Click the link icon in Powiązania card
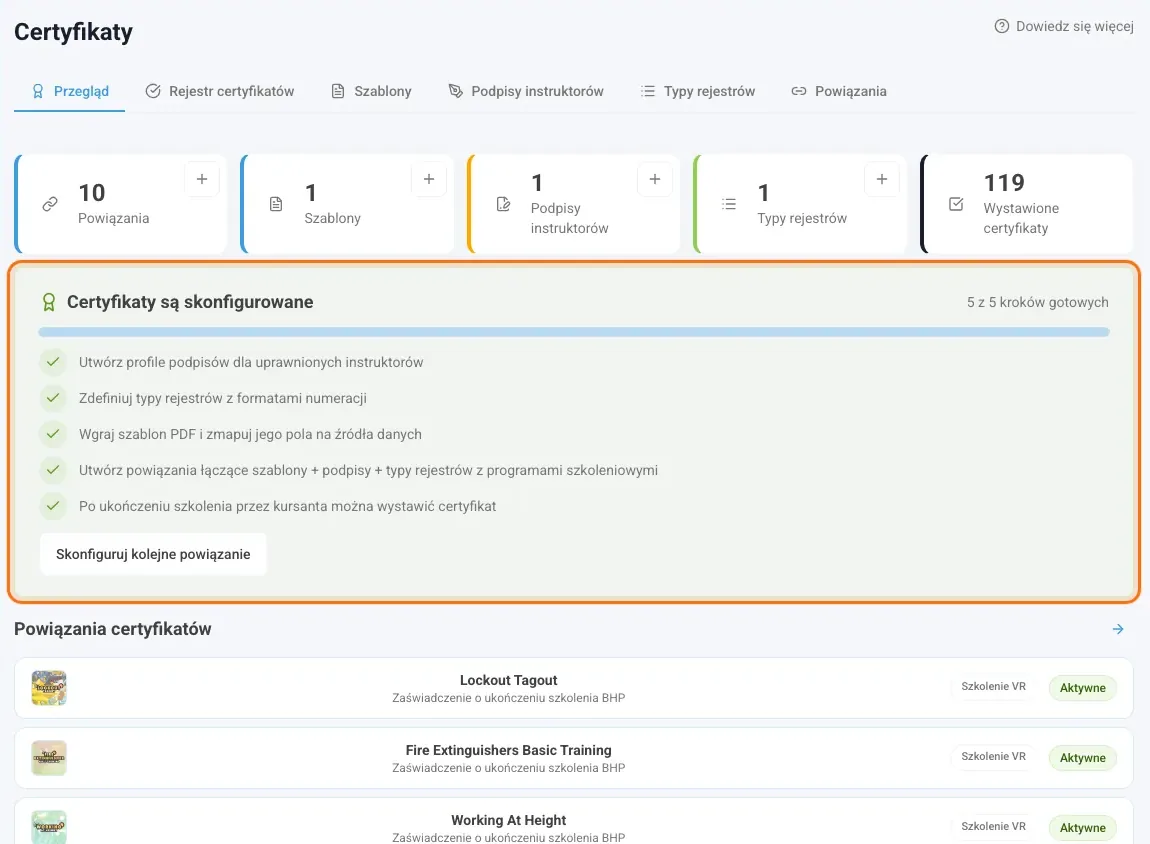The image size is (1150, 844). 50,204
